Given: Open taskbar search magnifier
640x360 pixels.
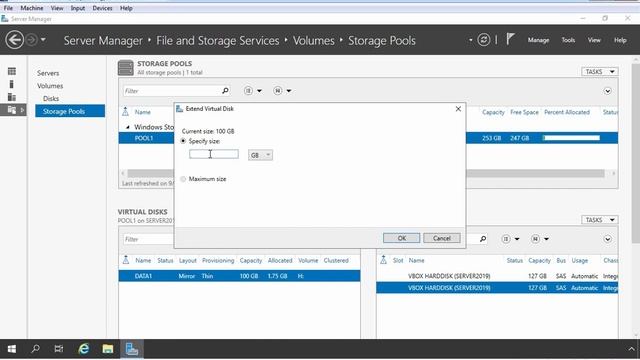Looking at the screenshot, I should [36, 349].
